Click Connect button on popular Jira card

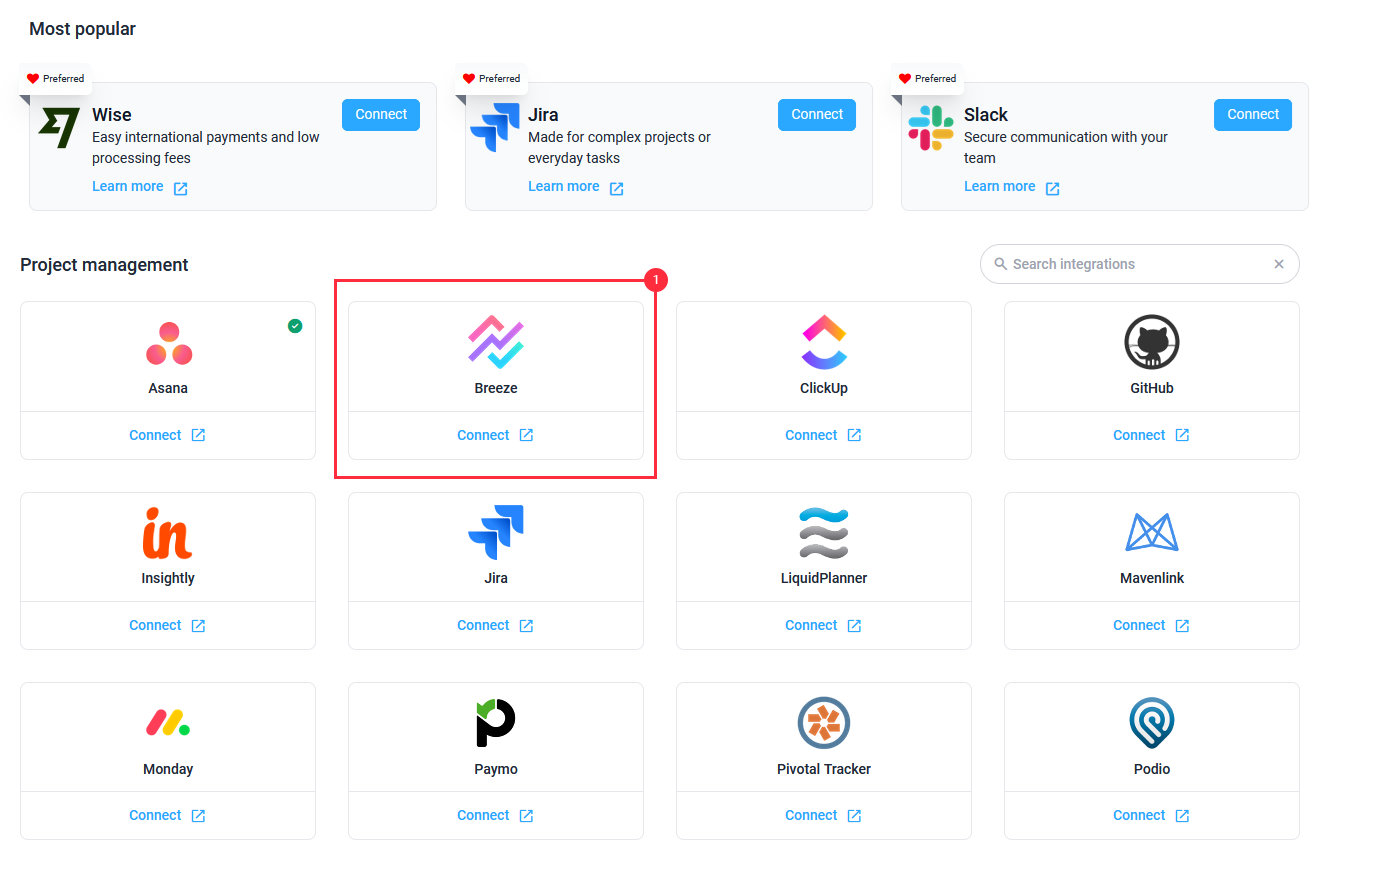point(817,115)
